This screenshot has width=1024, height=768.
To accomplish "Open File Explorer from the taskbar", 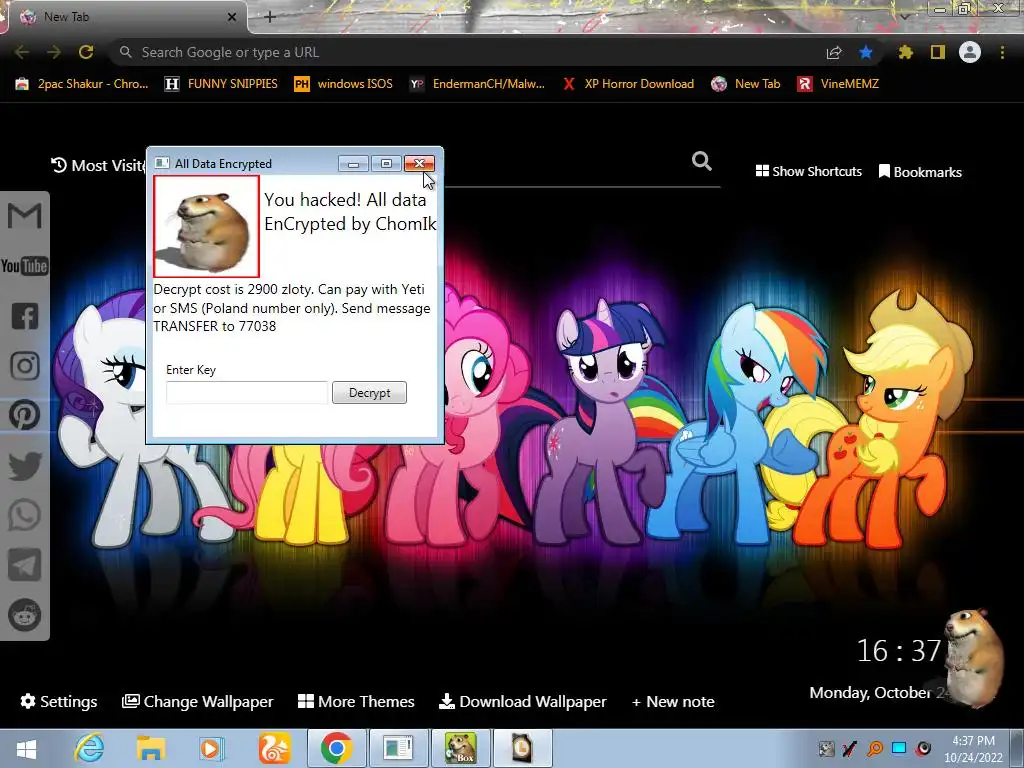I will point(150,748).
